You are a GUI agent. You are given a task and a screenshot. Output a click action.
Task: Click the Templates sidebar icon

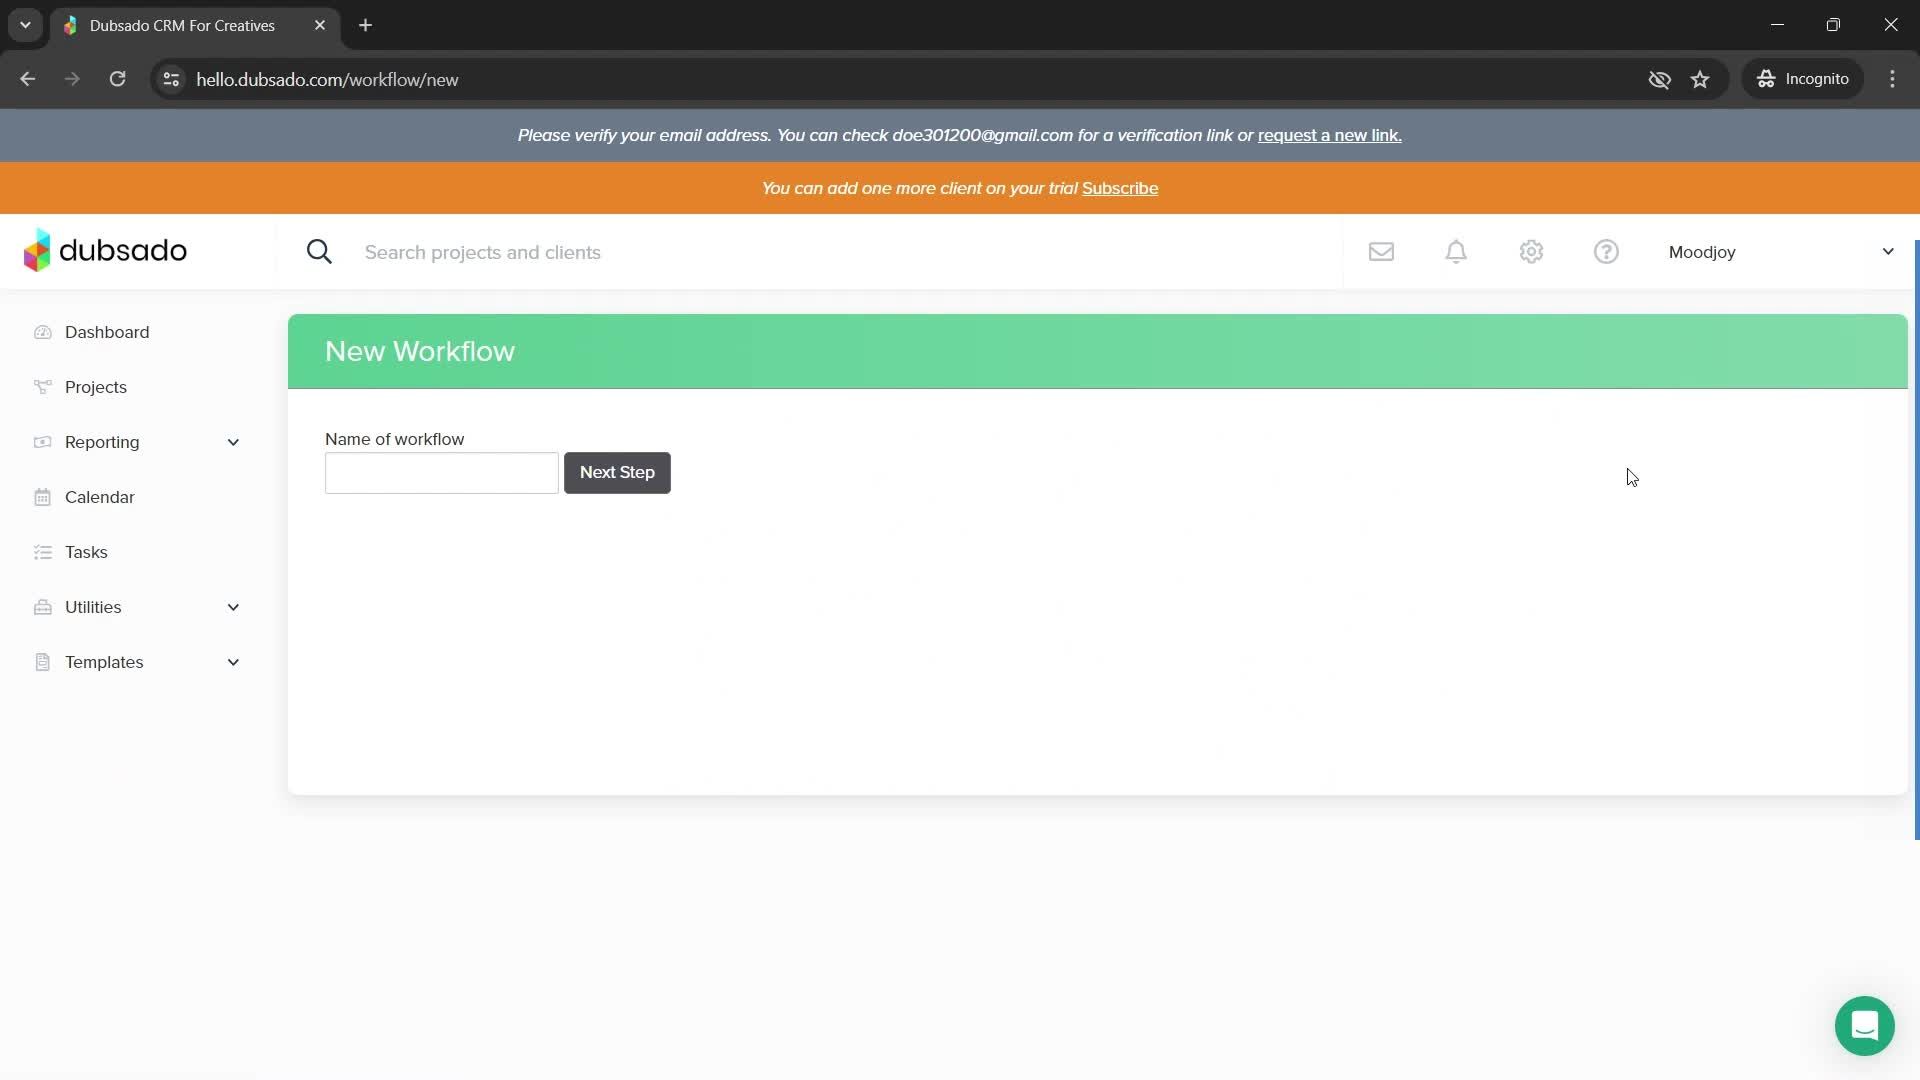(x=42, y=662)
